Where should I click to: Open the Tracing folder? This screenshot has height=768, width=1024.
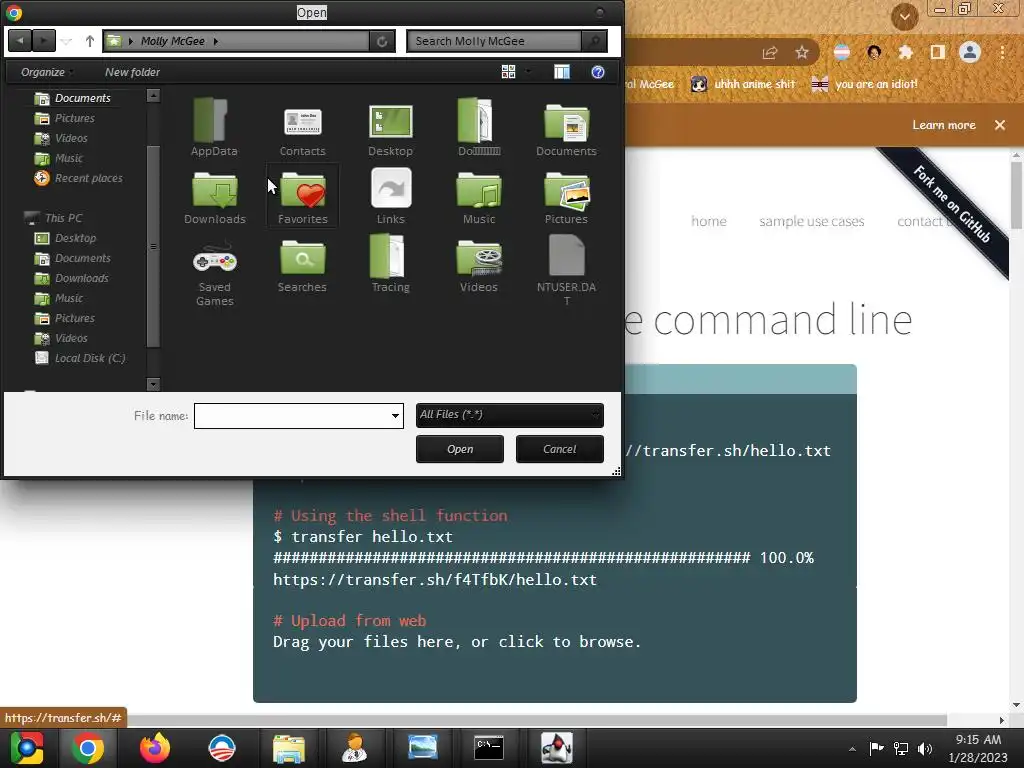(391, 264)
